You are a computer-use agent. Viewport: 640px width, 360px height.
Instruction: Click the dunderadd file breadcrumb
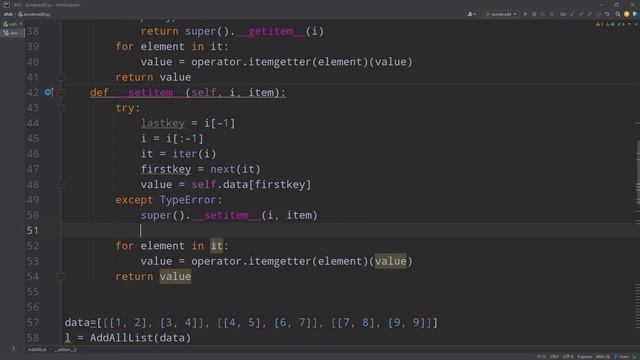(x=35, y=14)
